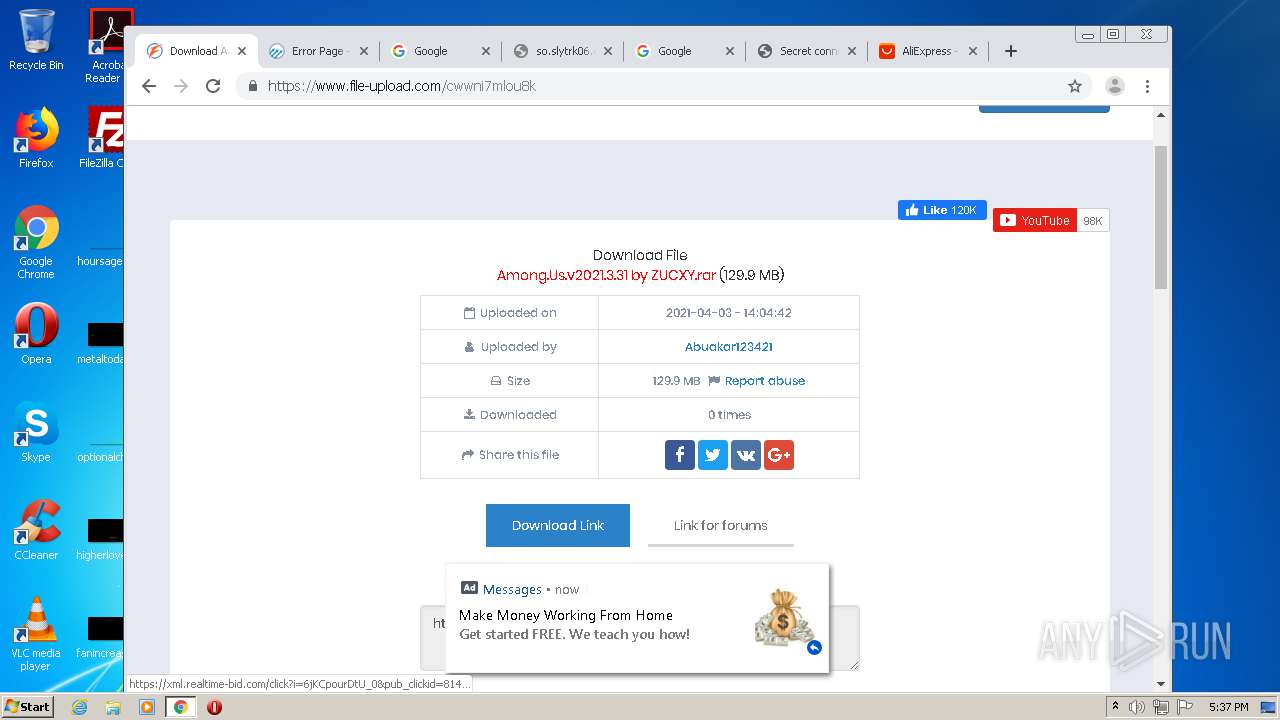Share the file on Google Plus
Screen dimensions: 1280x720
coord(779,455)
